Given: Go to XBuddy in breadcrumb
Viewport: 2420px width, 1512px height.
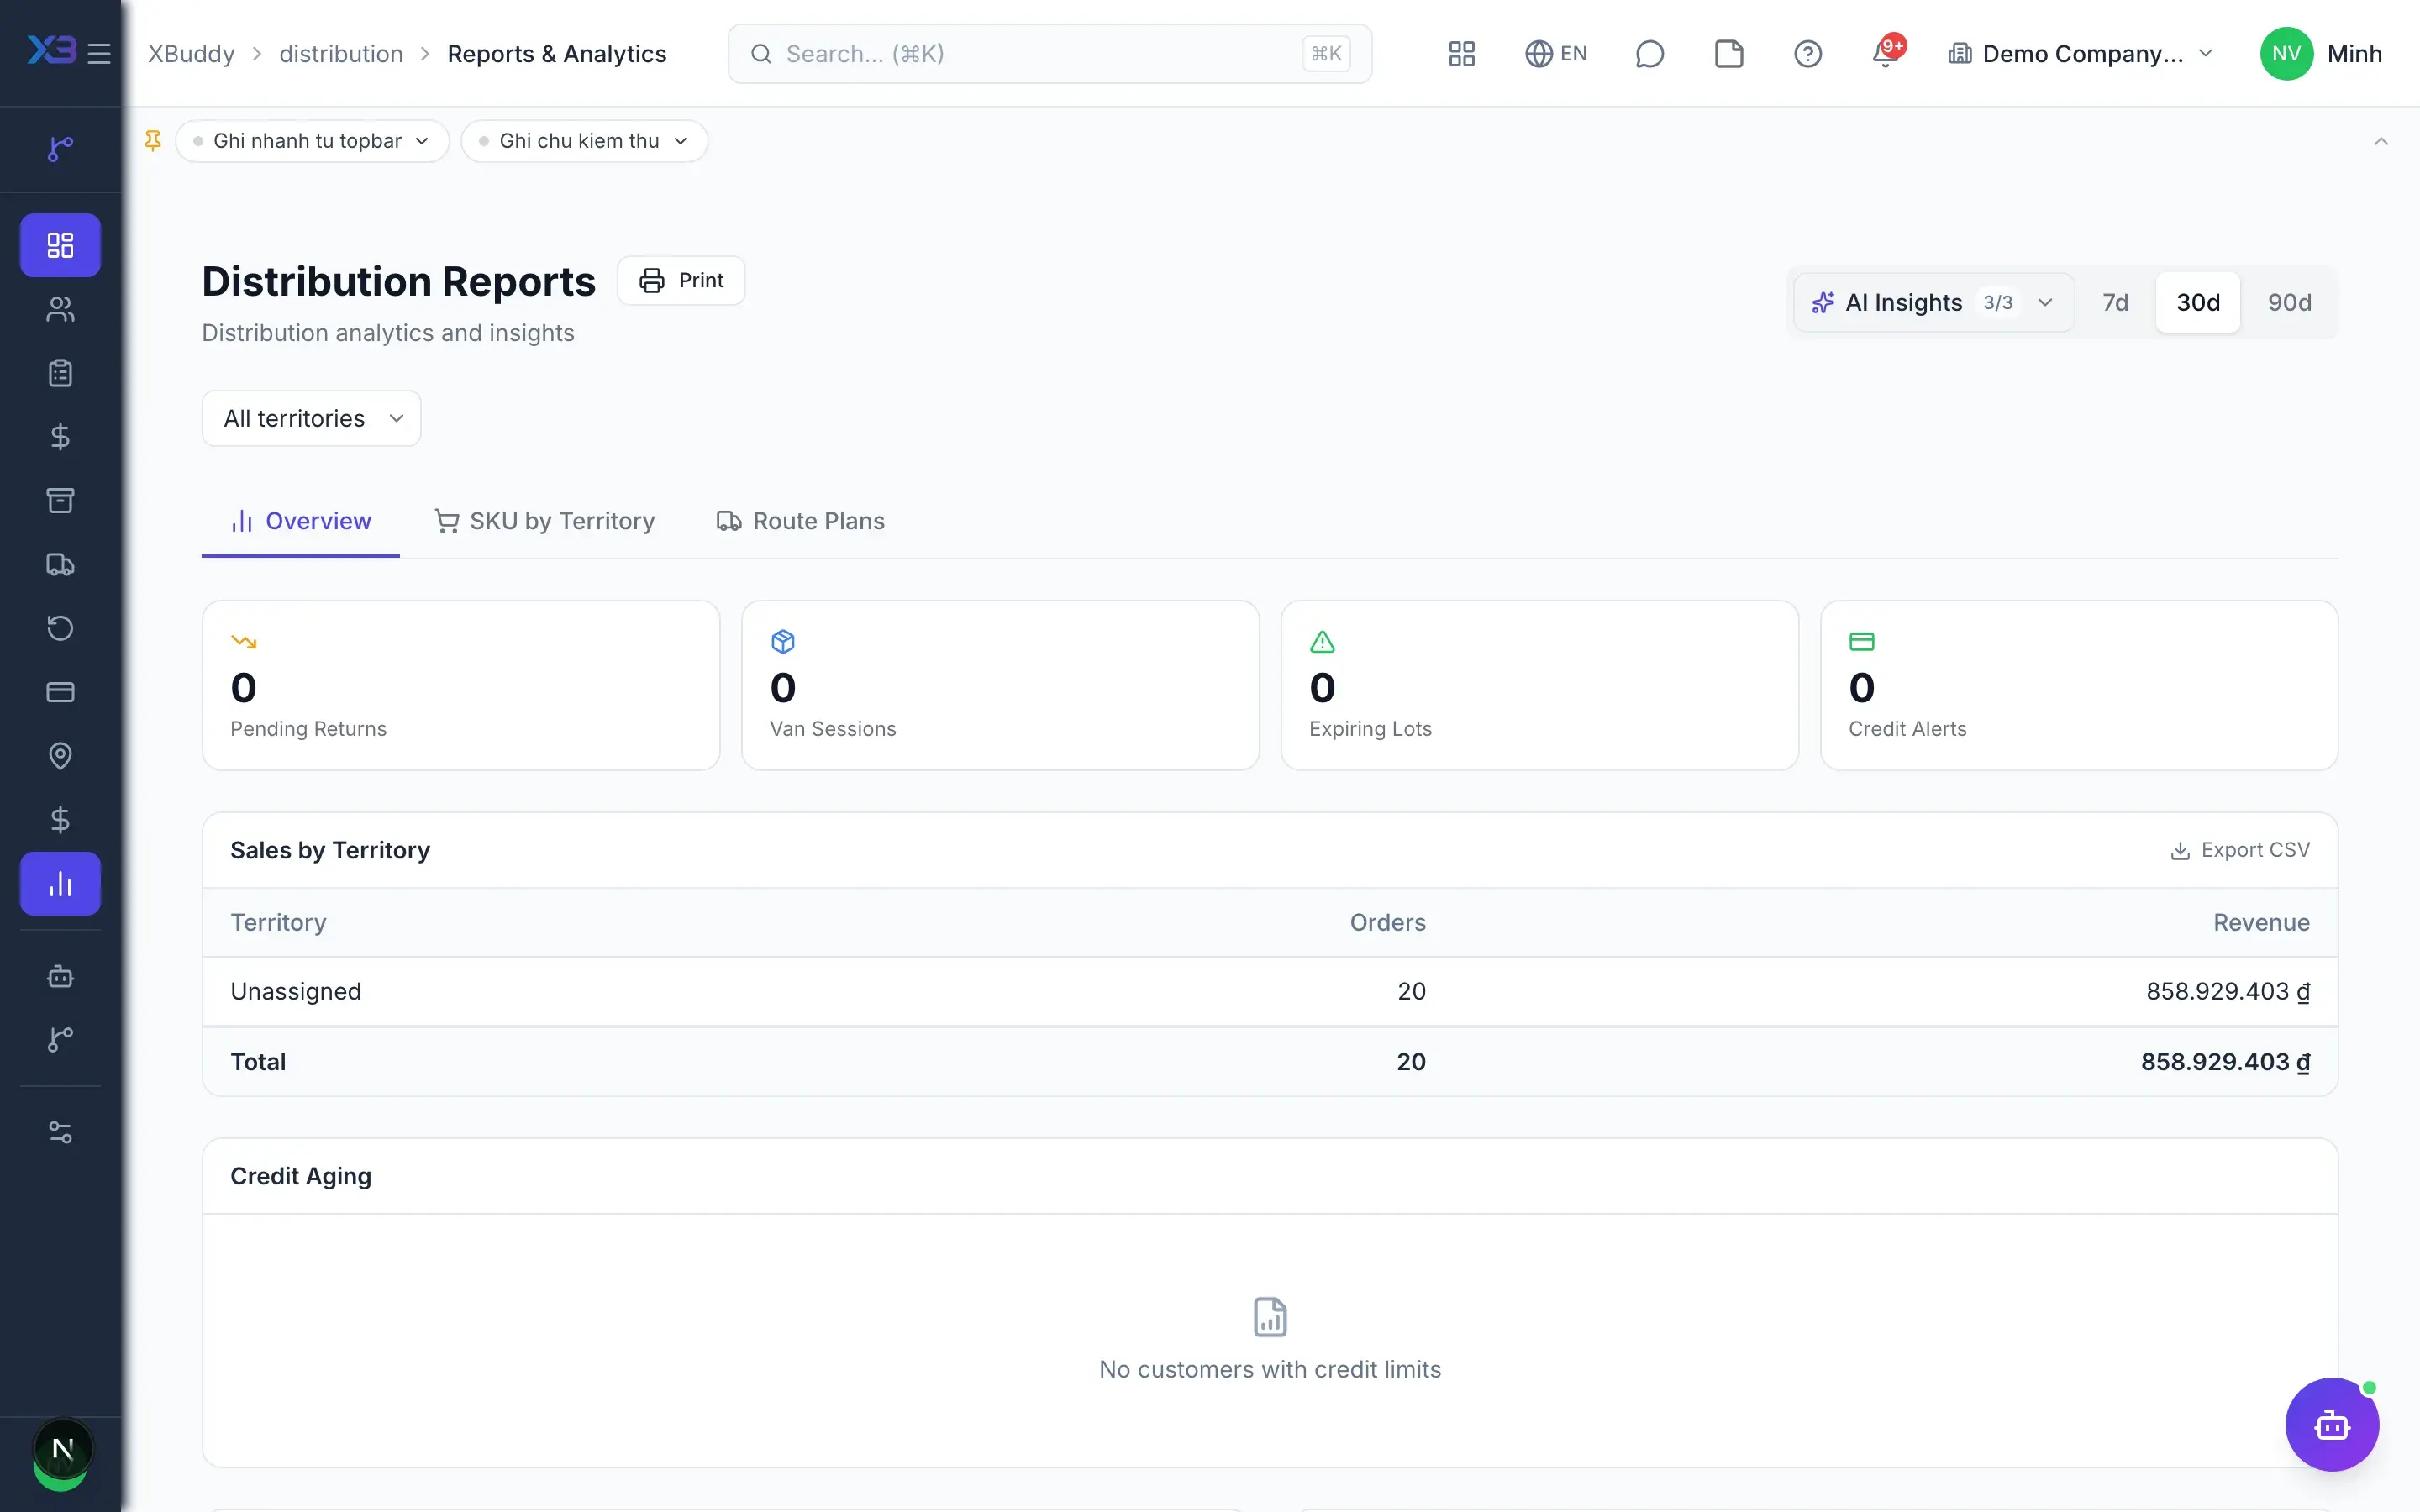Looking at the screenshot, I should point(191,53).
